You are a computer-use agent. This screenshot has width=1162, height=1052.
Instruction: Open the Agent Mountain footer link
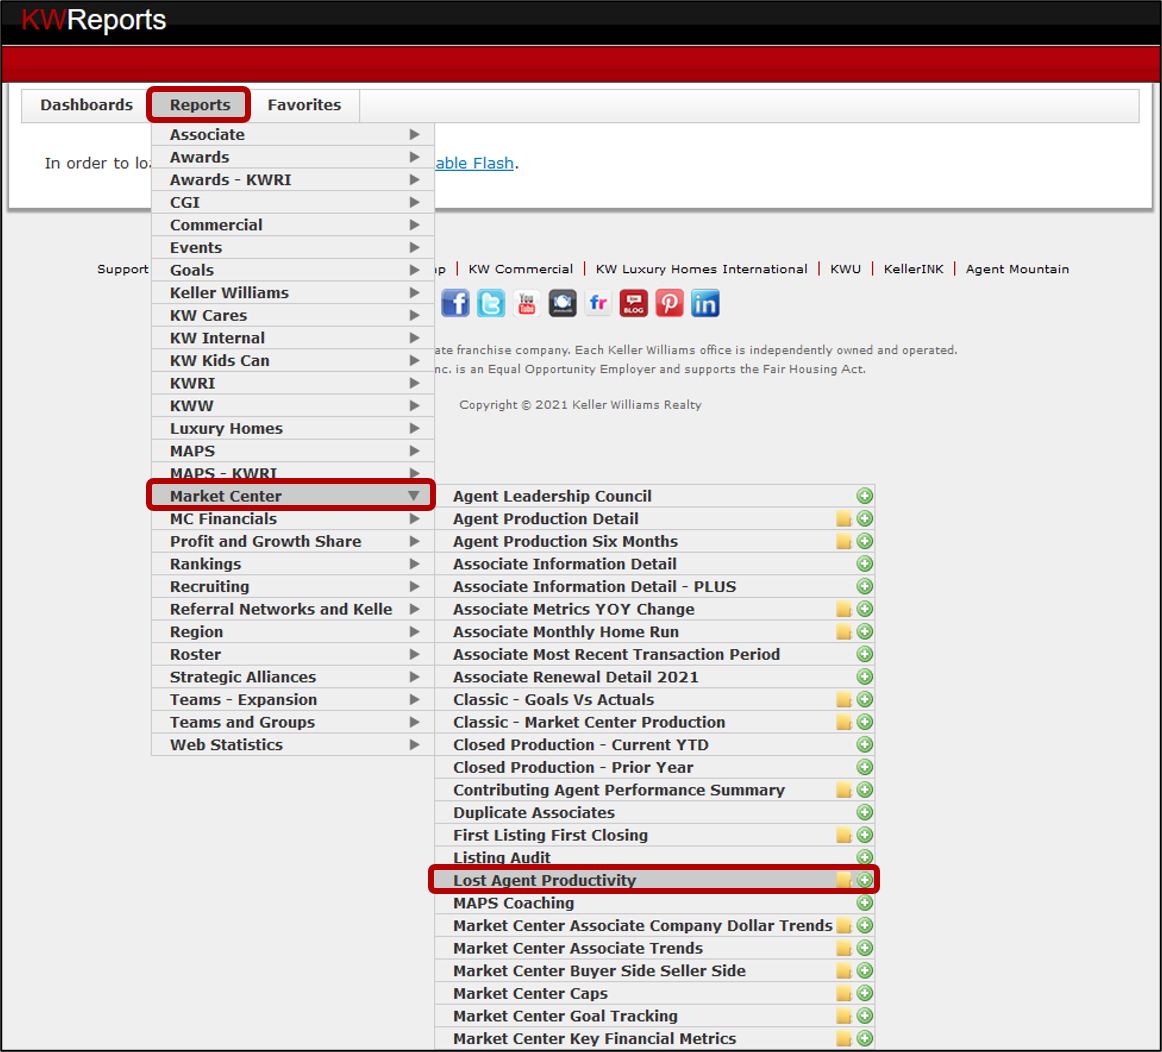pyautogui.click(x=1017, y=269)
